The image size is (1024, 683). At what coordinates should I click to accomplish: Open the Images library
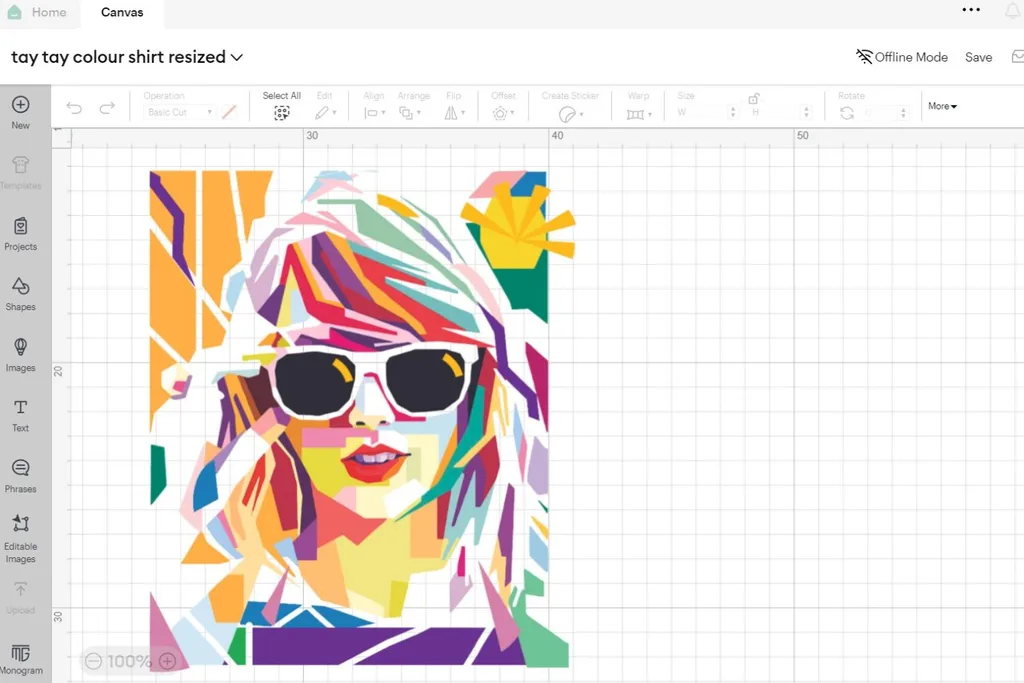[x=20, y=355]
